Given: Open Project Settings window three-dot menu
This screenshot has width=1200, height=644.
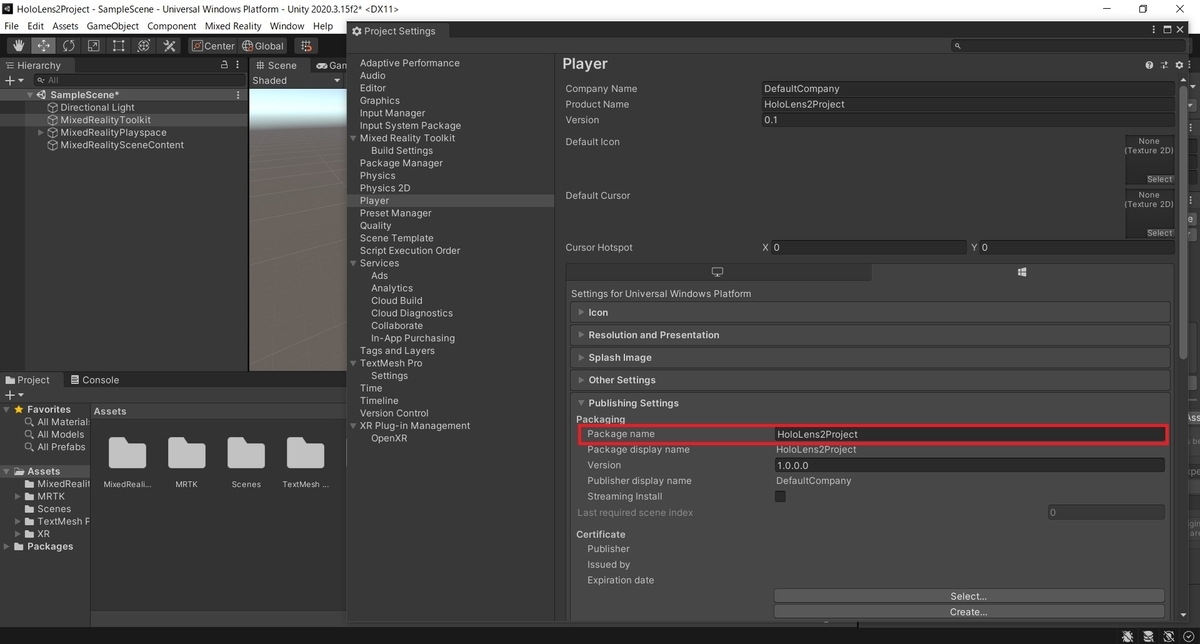Looking at the screenshot, I should pos(1153,30).
